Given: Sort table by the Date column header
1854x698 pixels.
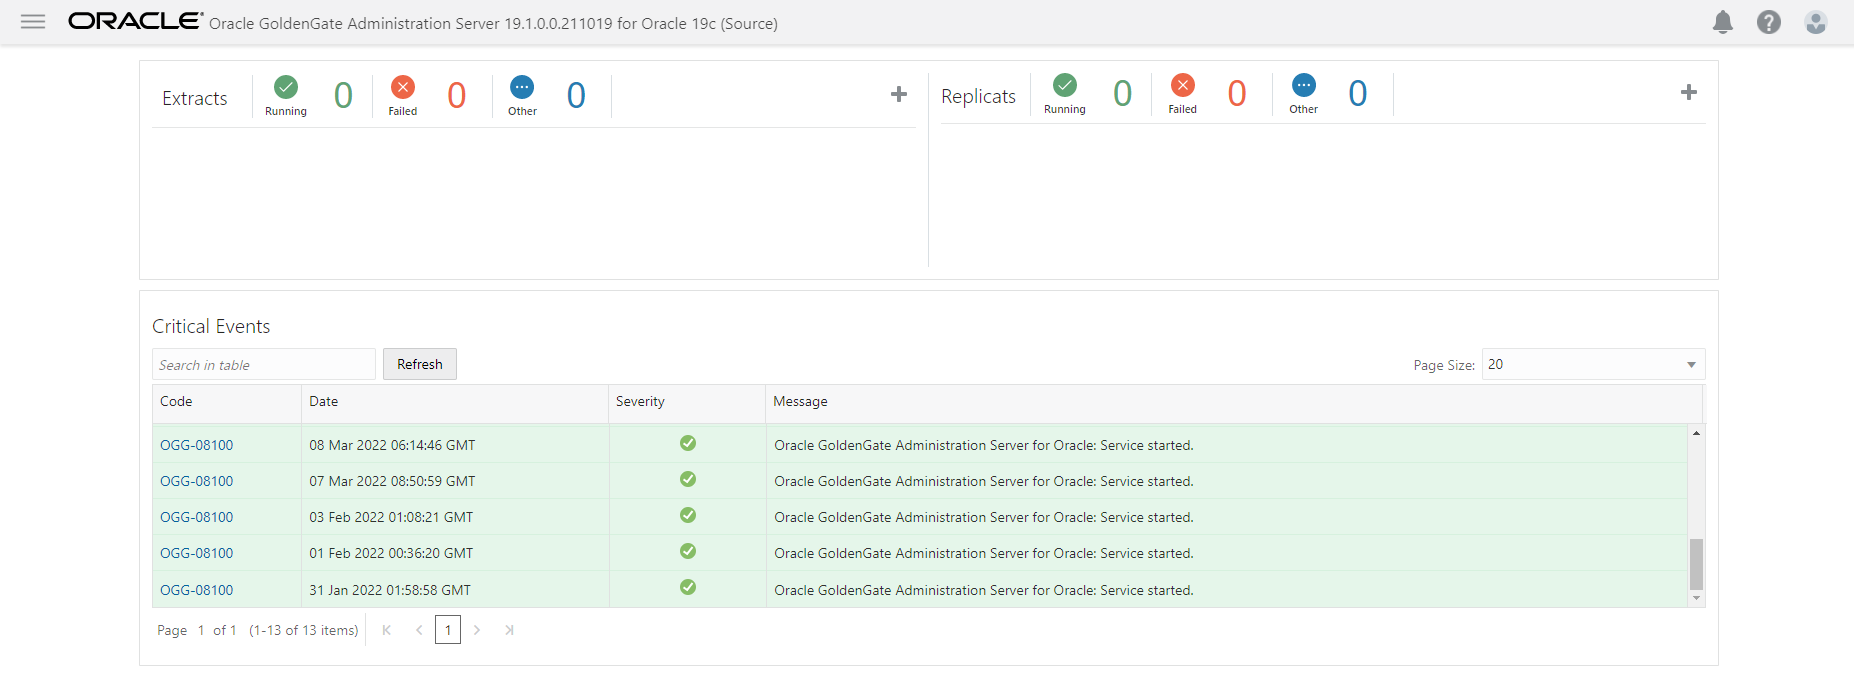Looking at the screenshot, I should click(324, 401).
